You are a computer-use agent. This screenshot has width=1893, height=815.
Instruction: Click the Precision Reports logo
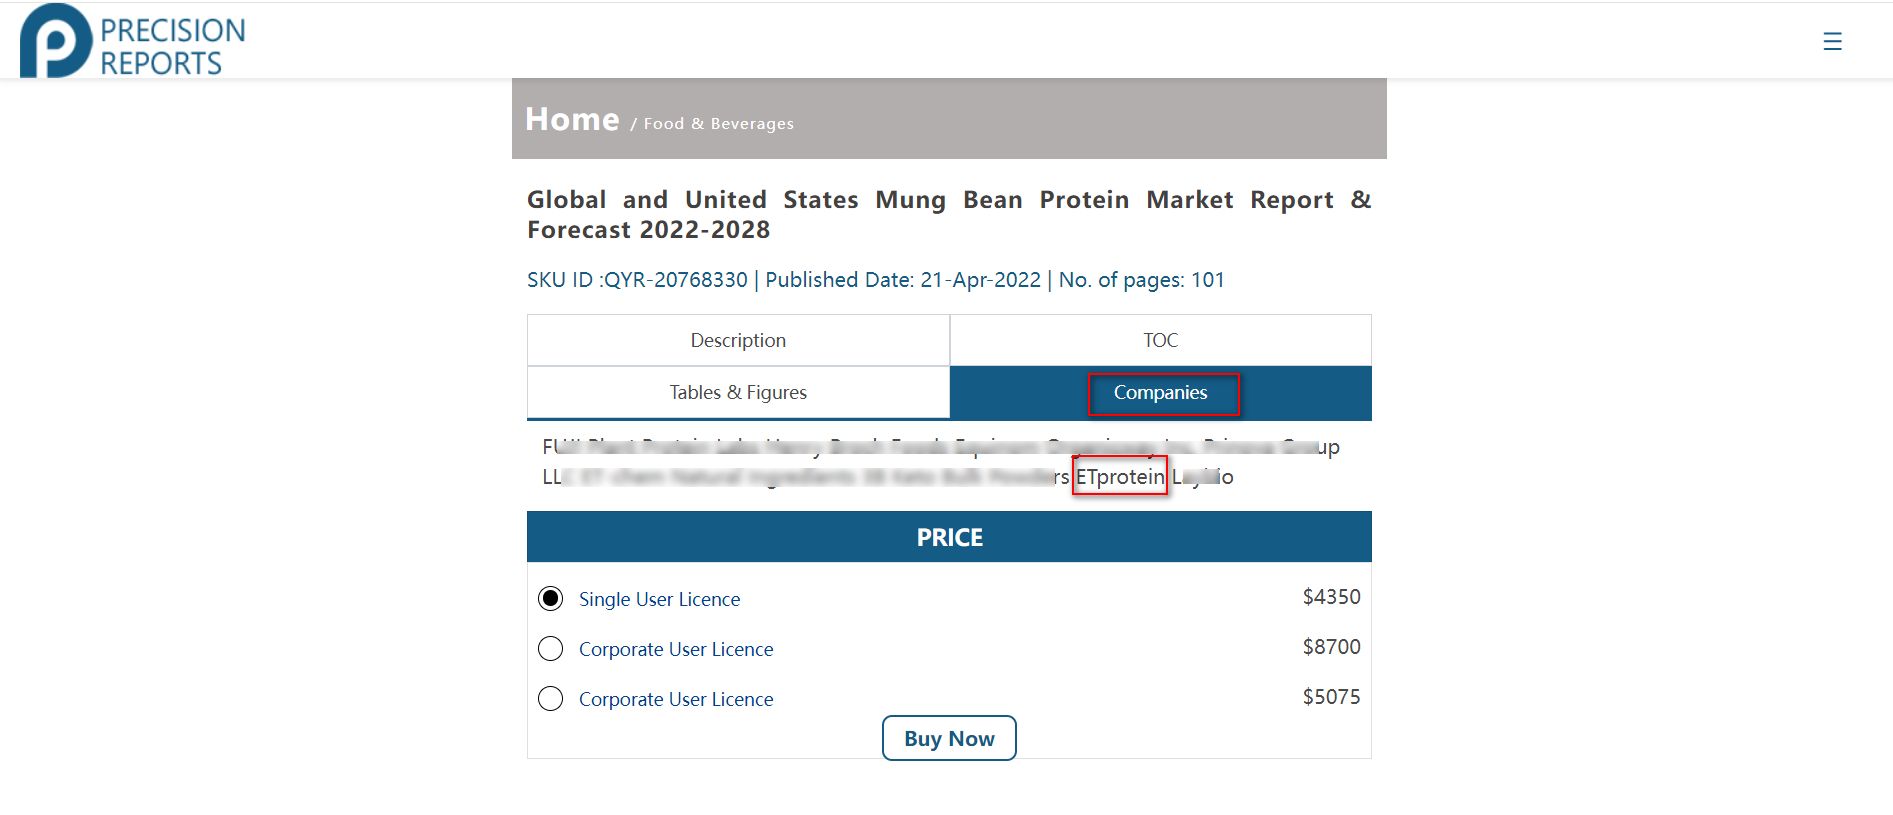coord(133,41)
